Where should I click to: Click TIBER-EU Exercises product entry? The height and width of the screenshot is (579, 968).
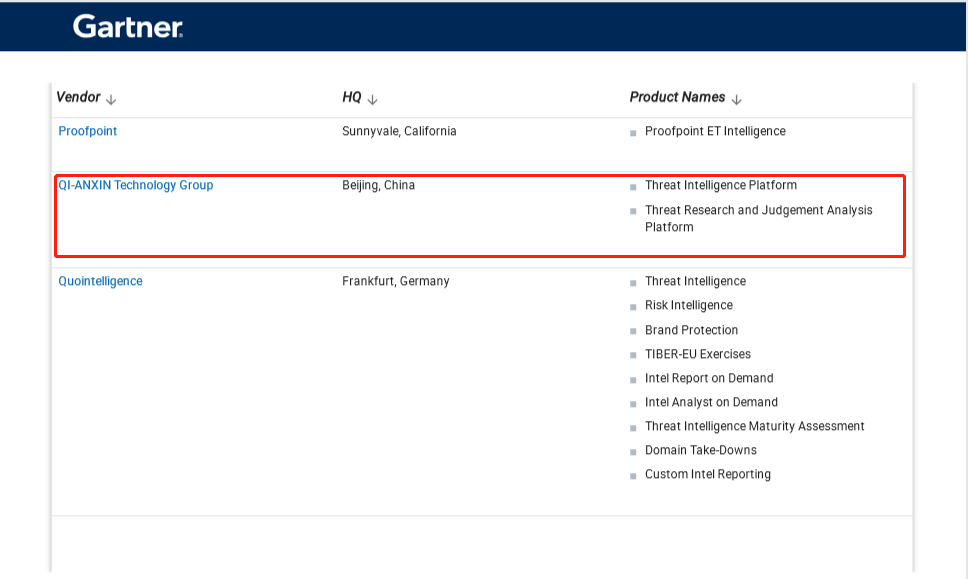pyautogui.click(x=697, y=354)
